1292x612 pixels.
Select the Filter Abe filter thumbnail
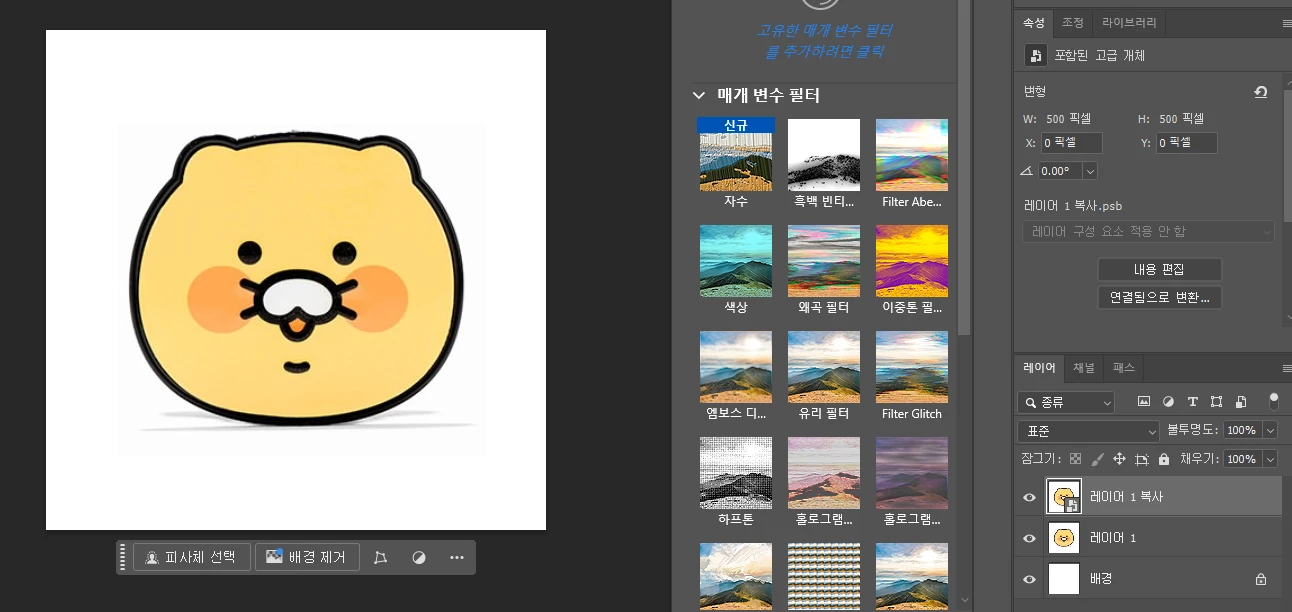click(912, 155)
